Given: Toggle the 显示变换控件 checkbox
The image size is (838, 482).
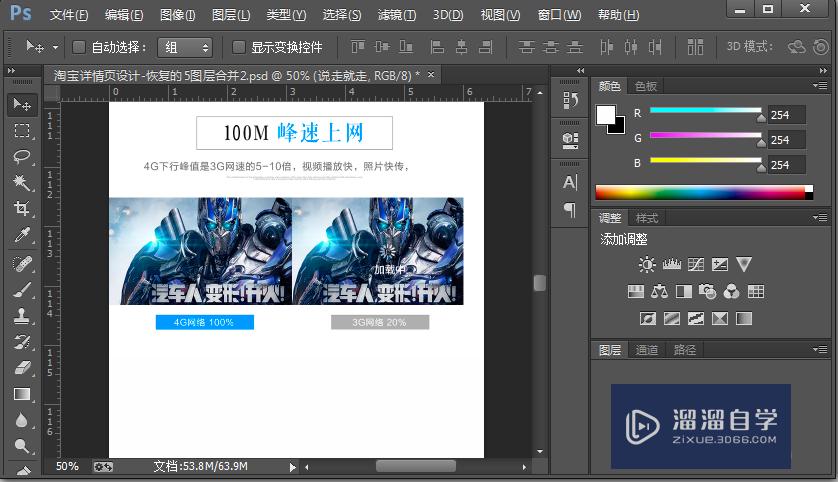Looking at the screenshot, I should (238, 47).
